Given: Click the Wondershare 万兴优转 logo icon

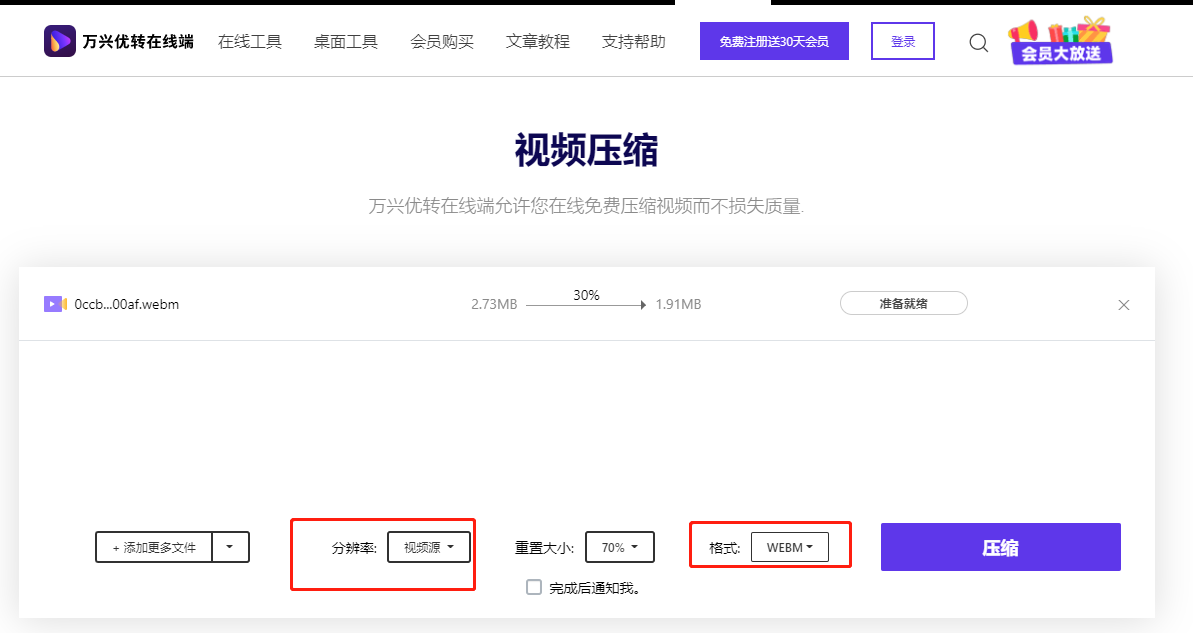Looking at the screenshot, I should (57, 40).
